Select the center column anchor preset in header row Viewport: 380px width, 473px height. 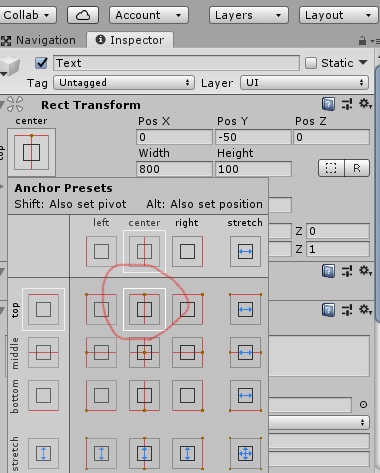tap(144, 251)
